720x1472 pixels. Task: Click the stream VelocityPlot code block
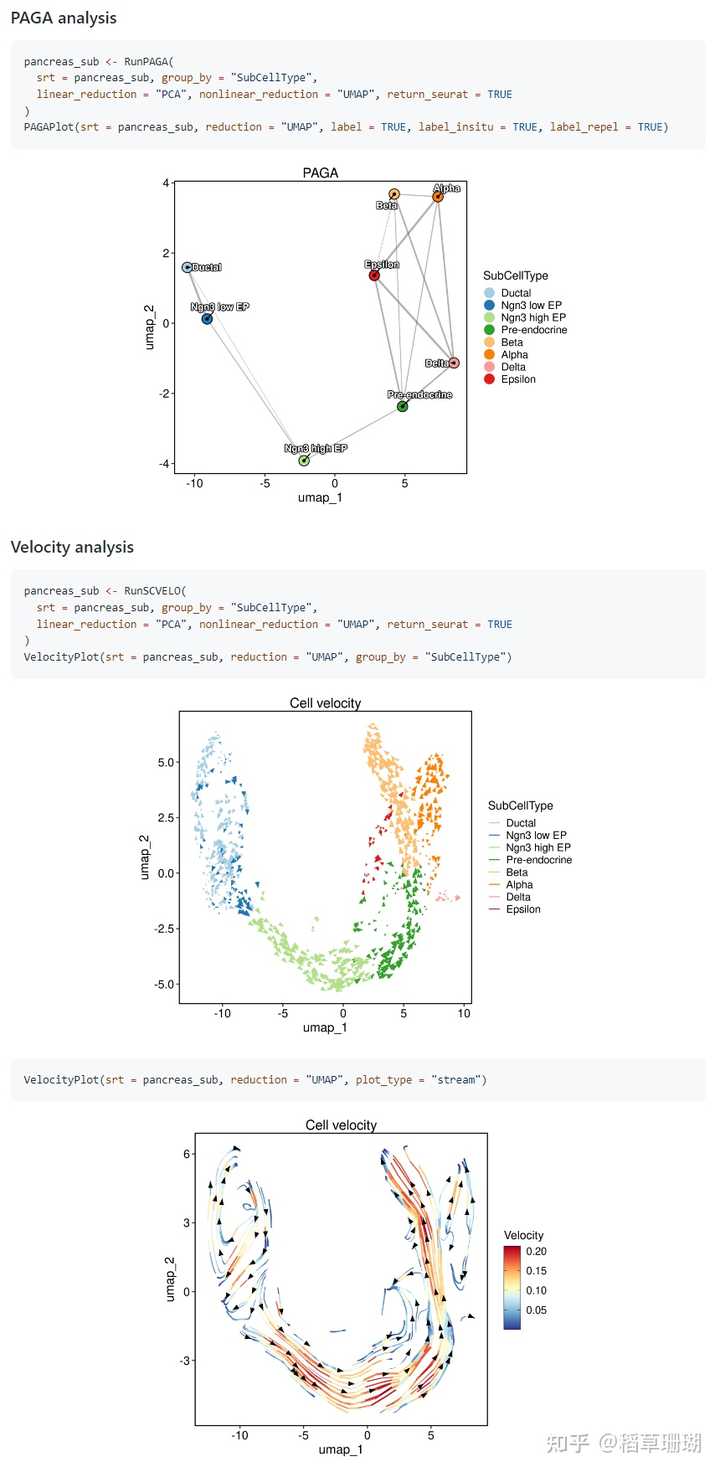coord(358,1080)
